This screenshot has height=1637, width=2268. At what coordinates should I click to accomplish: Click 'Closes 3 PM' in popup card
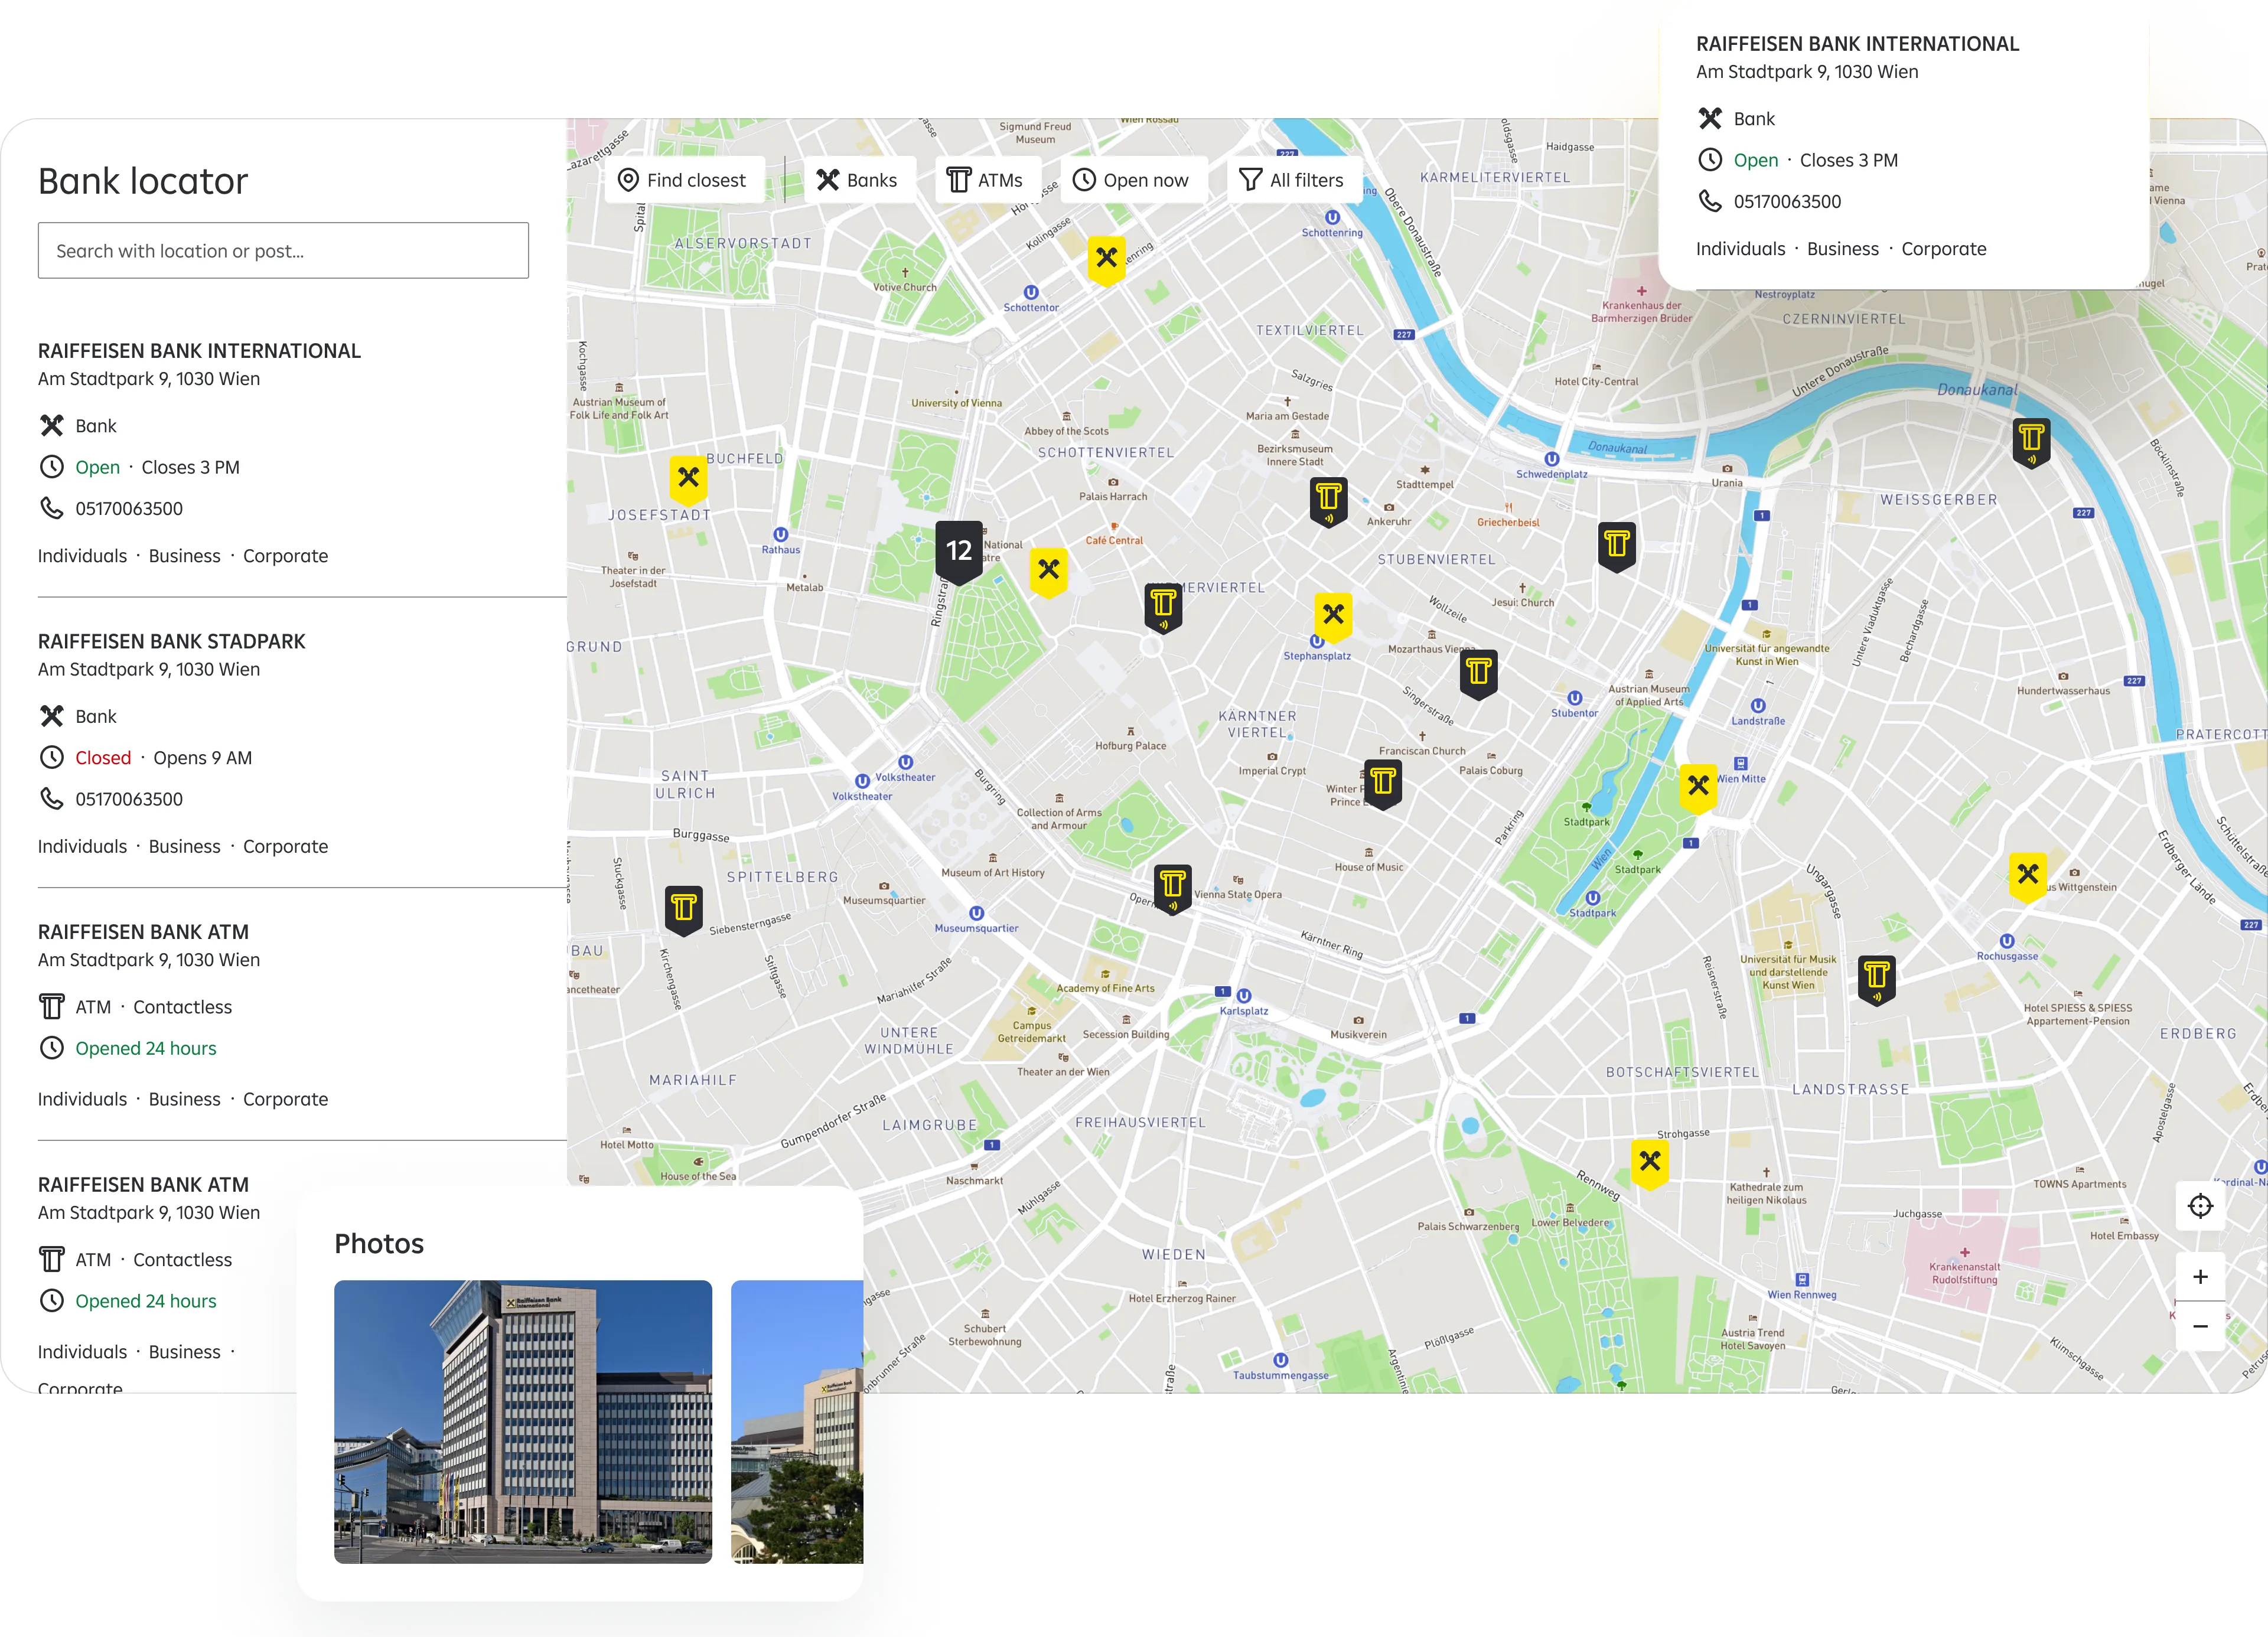coord(1848,160)
